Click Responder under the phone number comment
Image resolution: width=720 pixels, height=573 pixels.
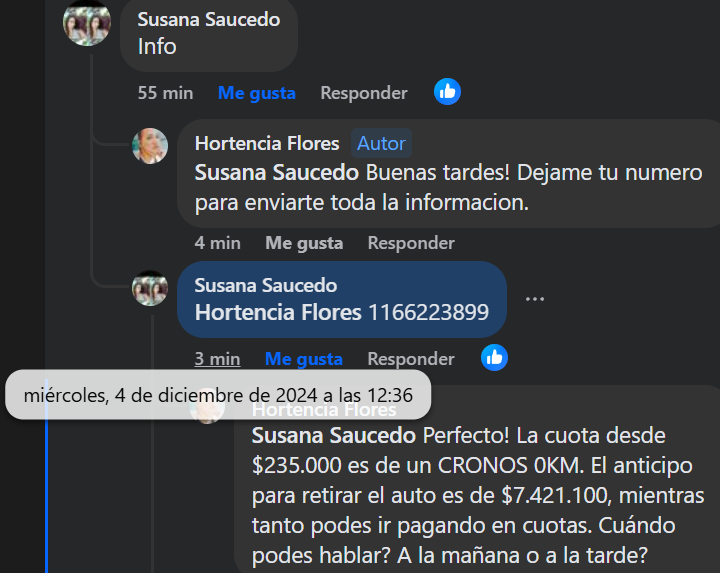[411, 359]
